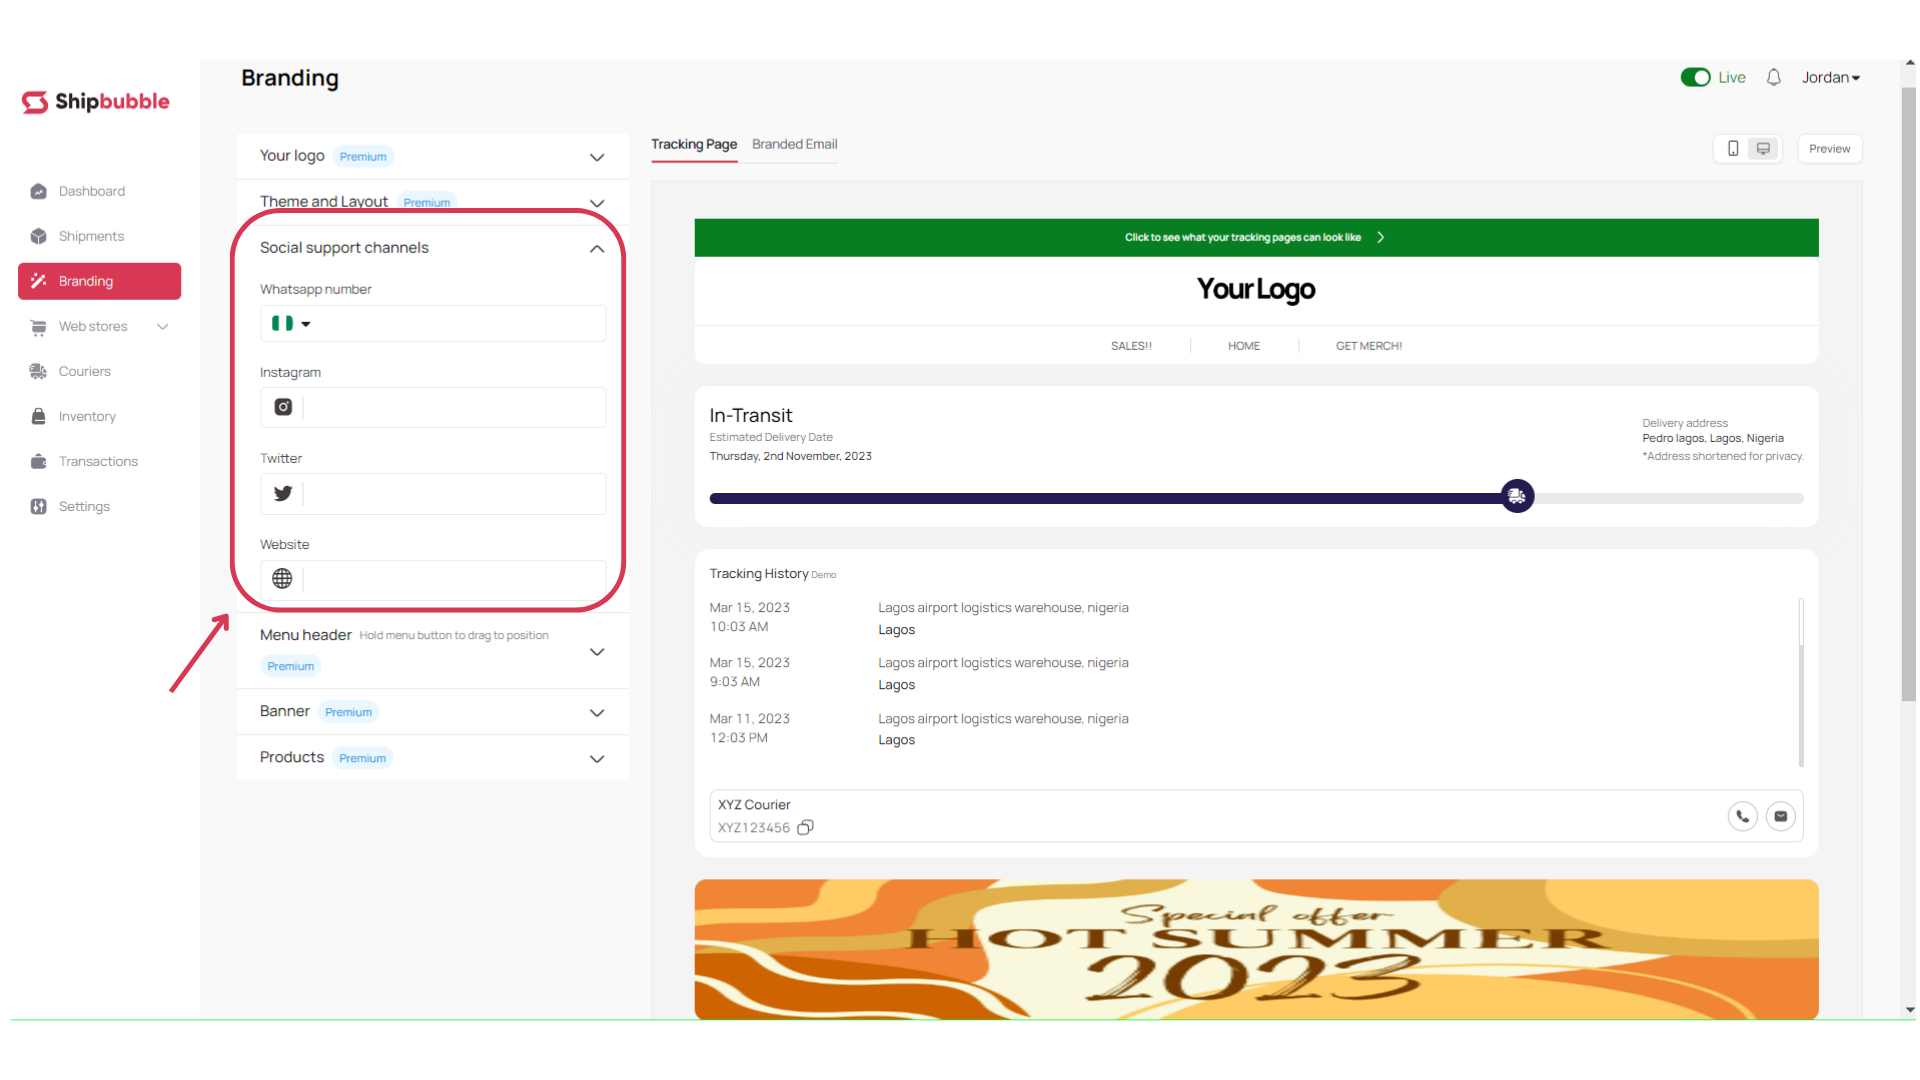Click the courier email envelope icon
The width and height of the screenshot is (1920, 1080).
click(1781, 816)
